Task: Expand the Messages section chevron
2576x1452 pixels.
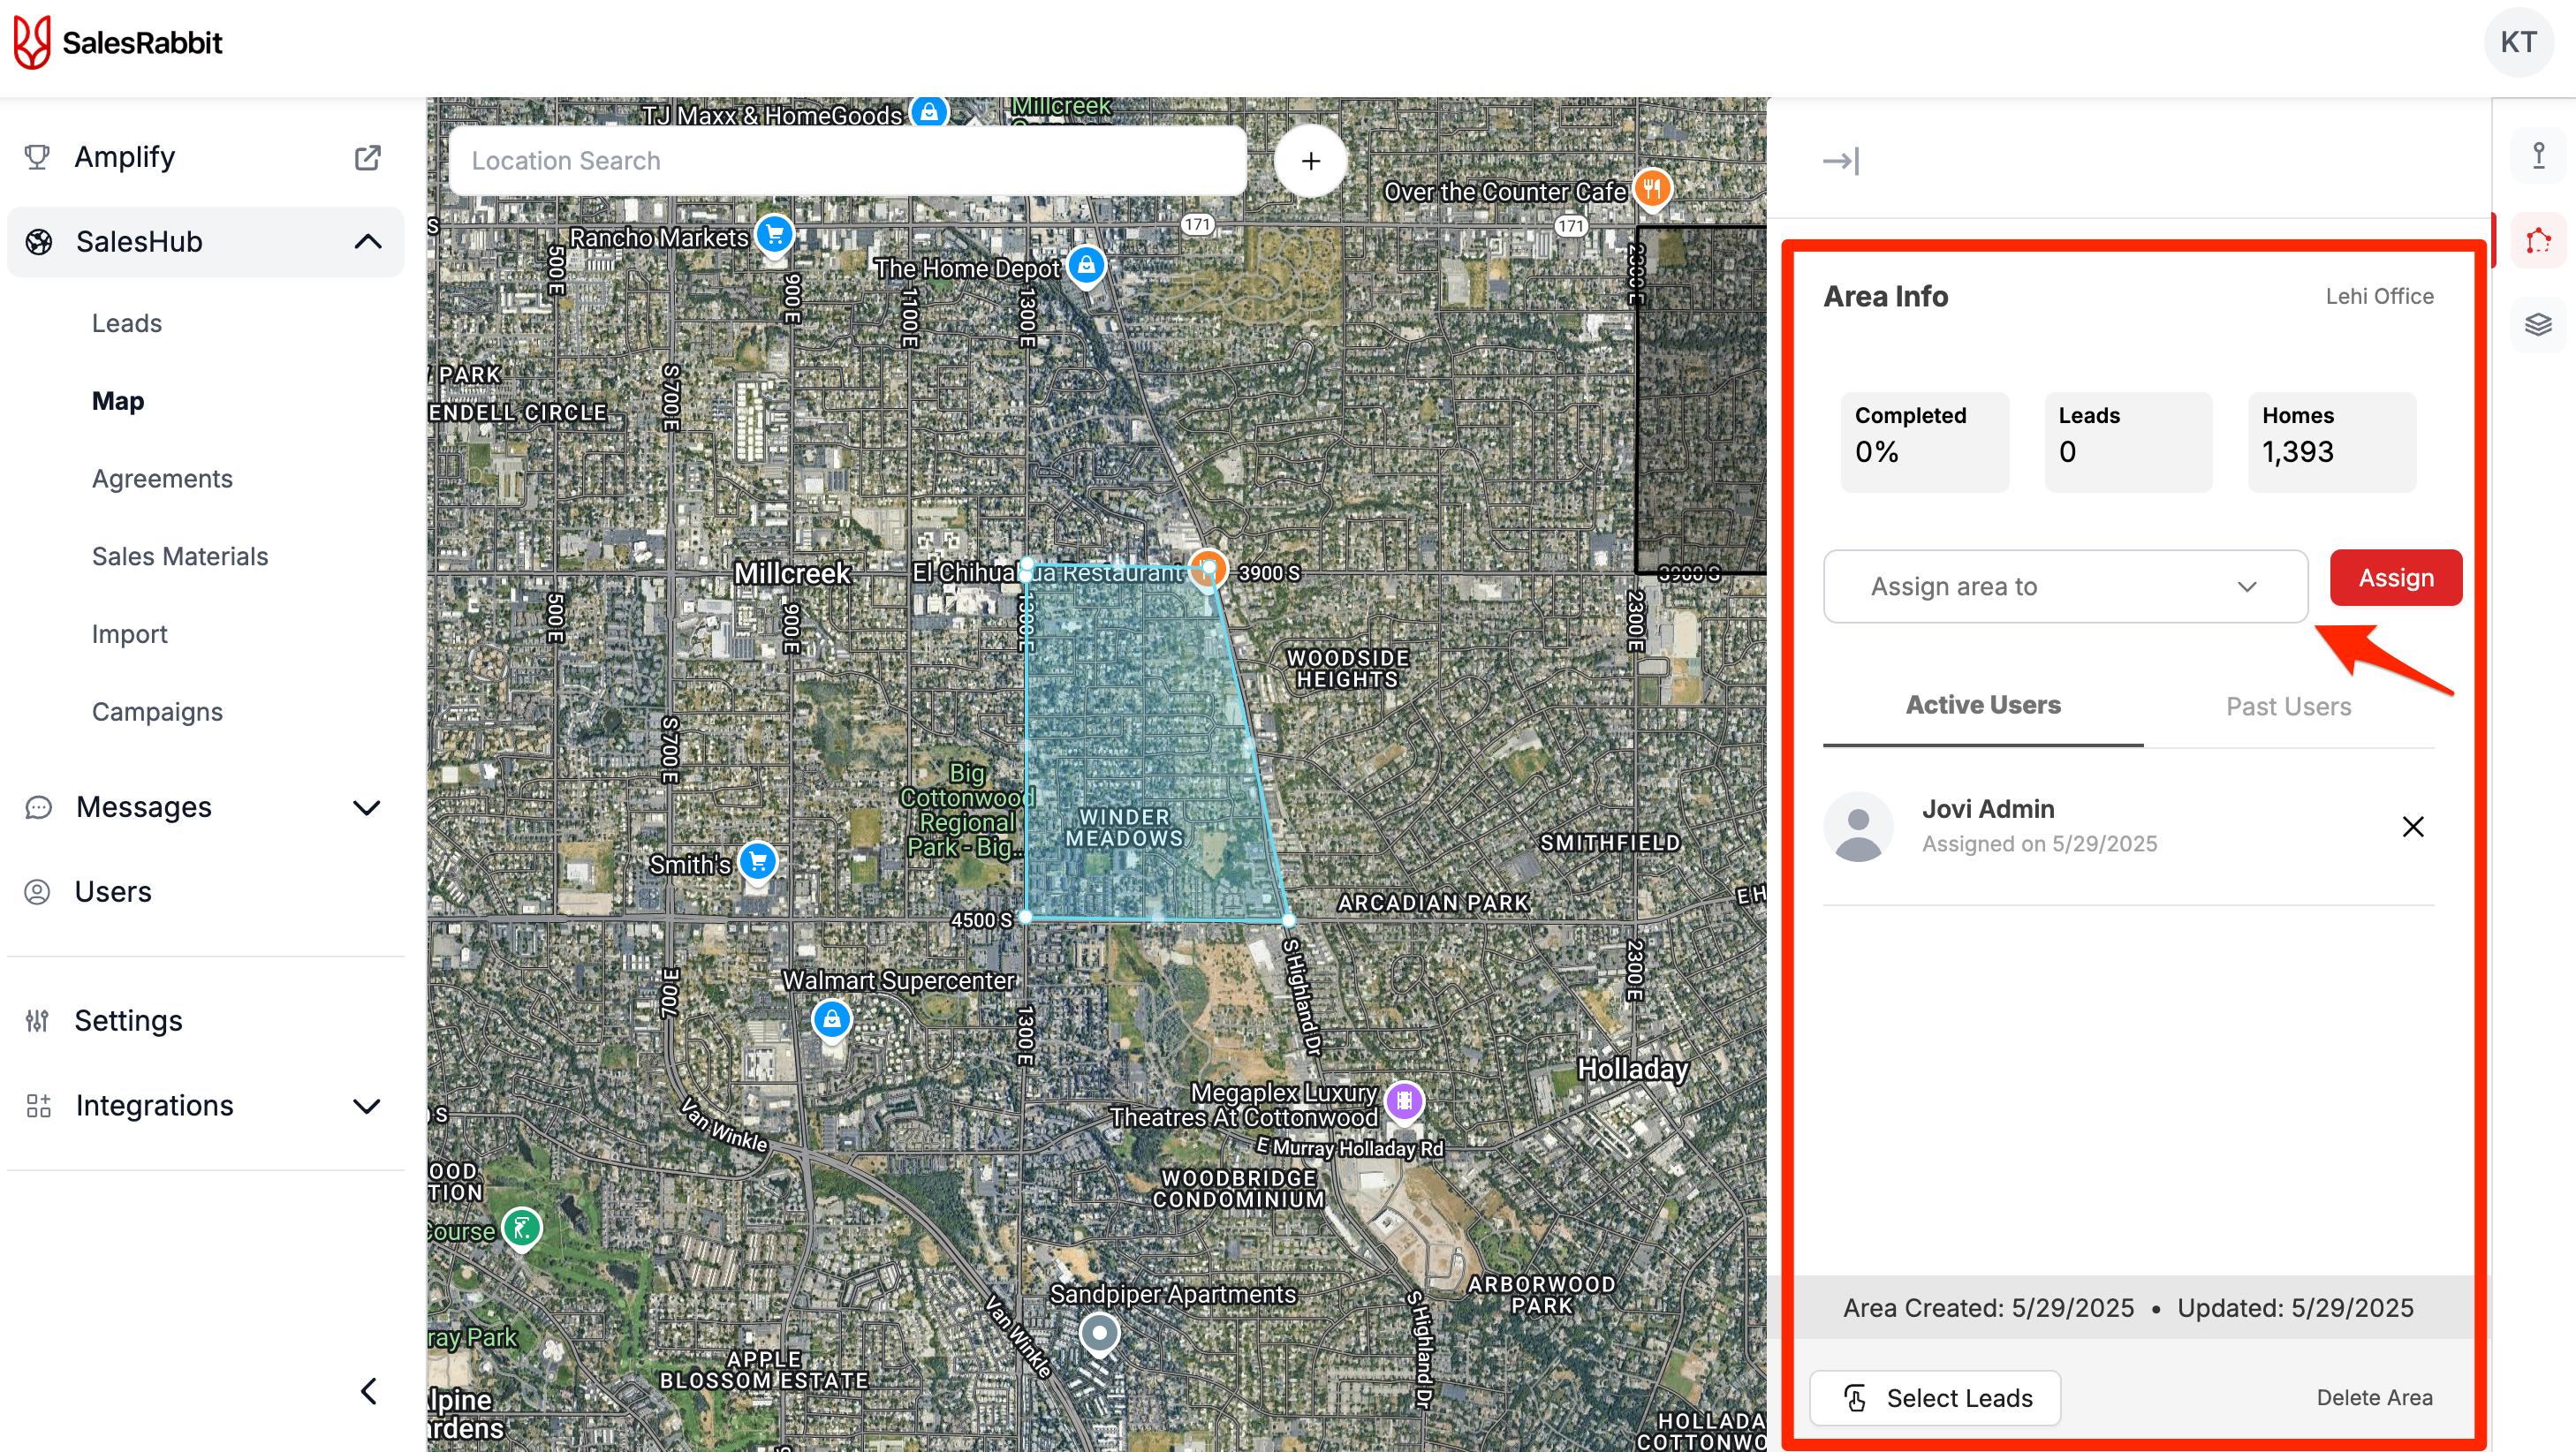Action: [x=367, y=807]
